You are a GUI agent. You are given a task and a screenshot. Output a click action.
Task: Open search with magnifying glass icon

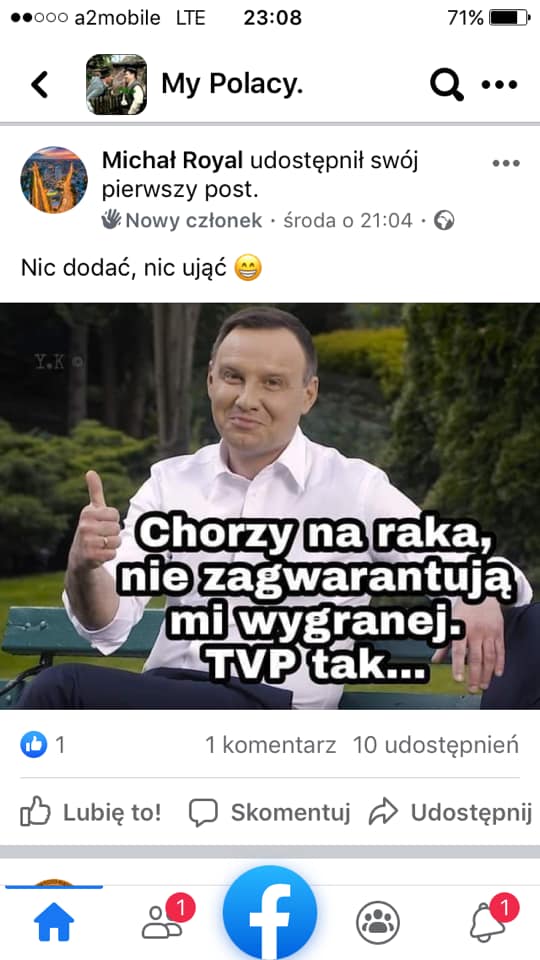(x=447, y=84)
